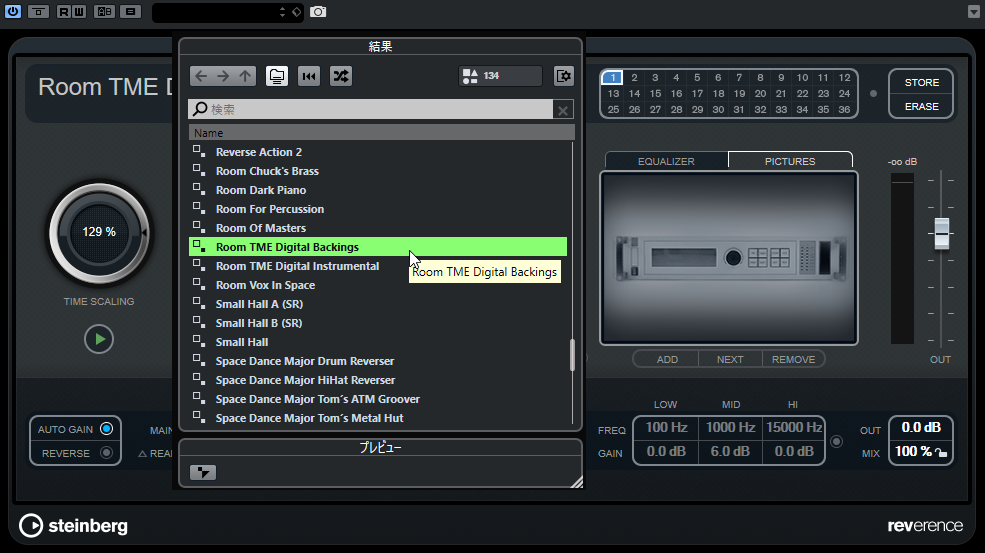Switch to the EQUALIZER tab
This screenshot has width=985, height=553.
(x=666, y=161)
